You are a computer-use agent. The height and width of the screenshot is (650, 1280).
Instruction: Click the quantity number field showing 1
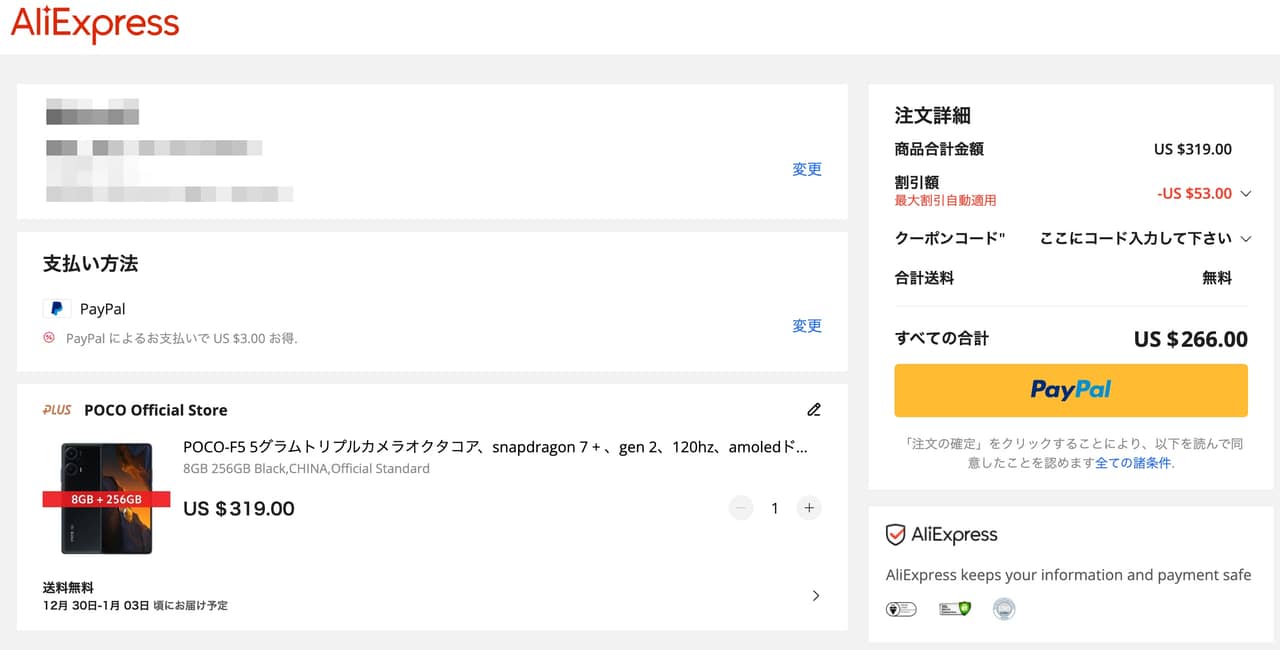[x=775, y=508]
